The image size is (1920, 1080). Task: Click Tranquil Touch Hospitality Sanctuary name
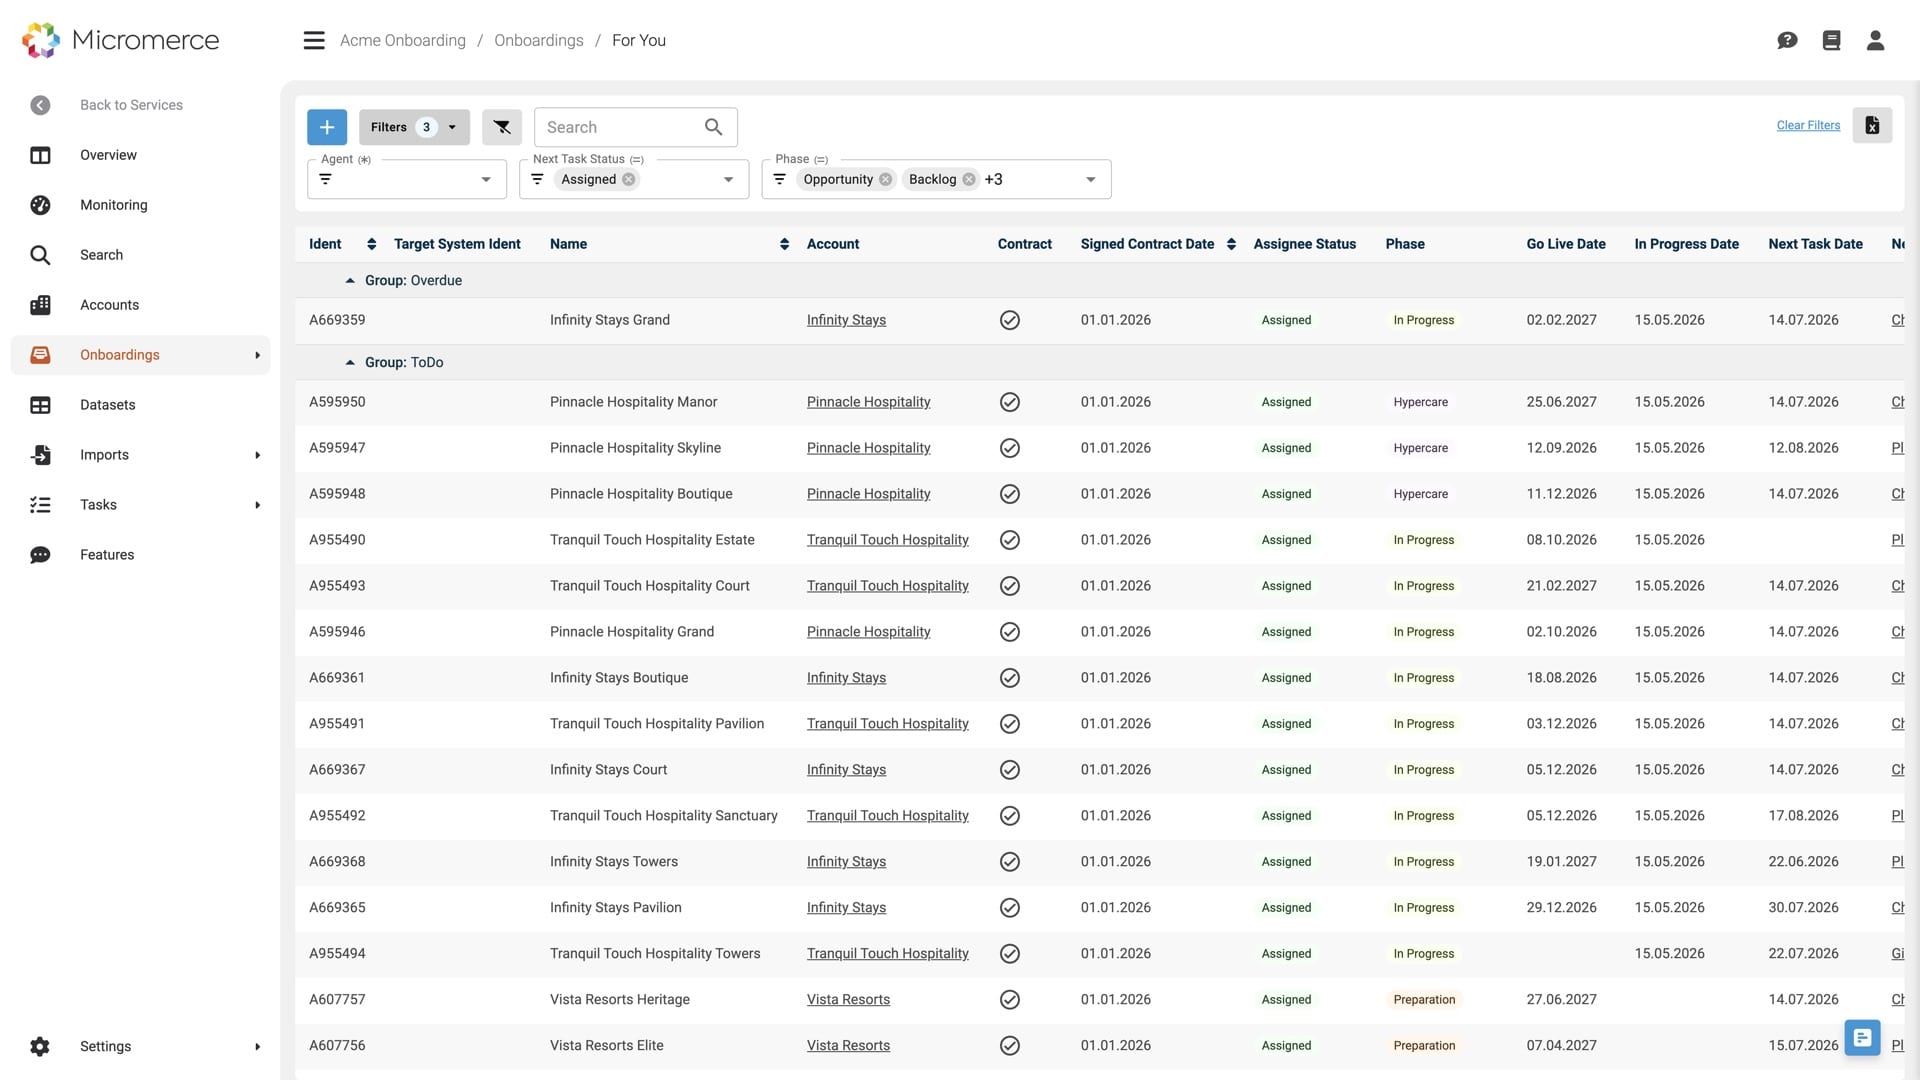tap(663, 816)
